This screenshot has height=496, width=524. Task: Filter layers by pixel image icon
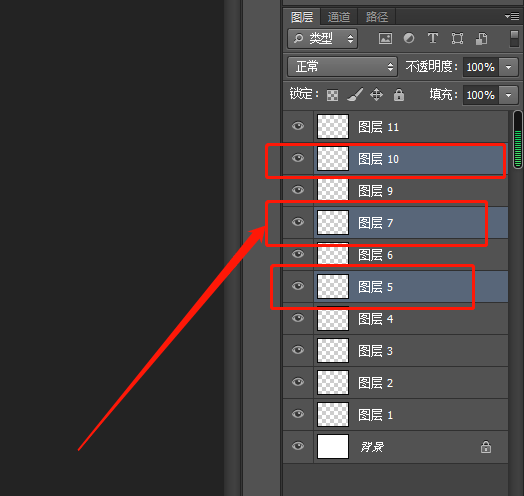pyautogui.click(x=385, y=38)
